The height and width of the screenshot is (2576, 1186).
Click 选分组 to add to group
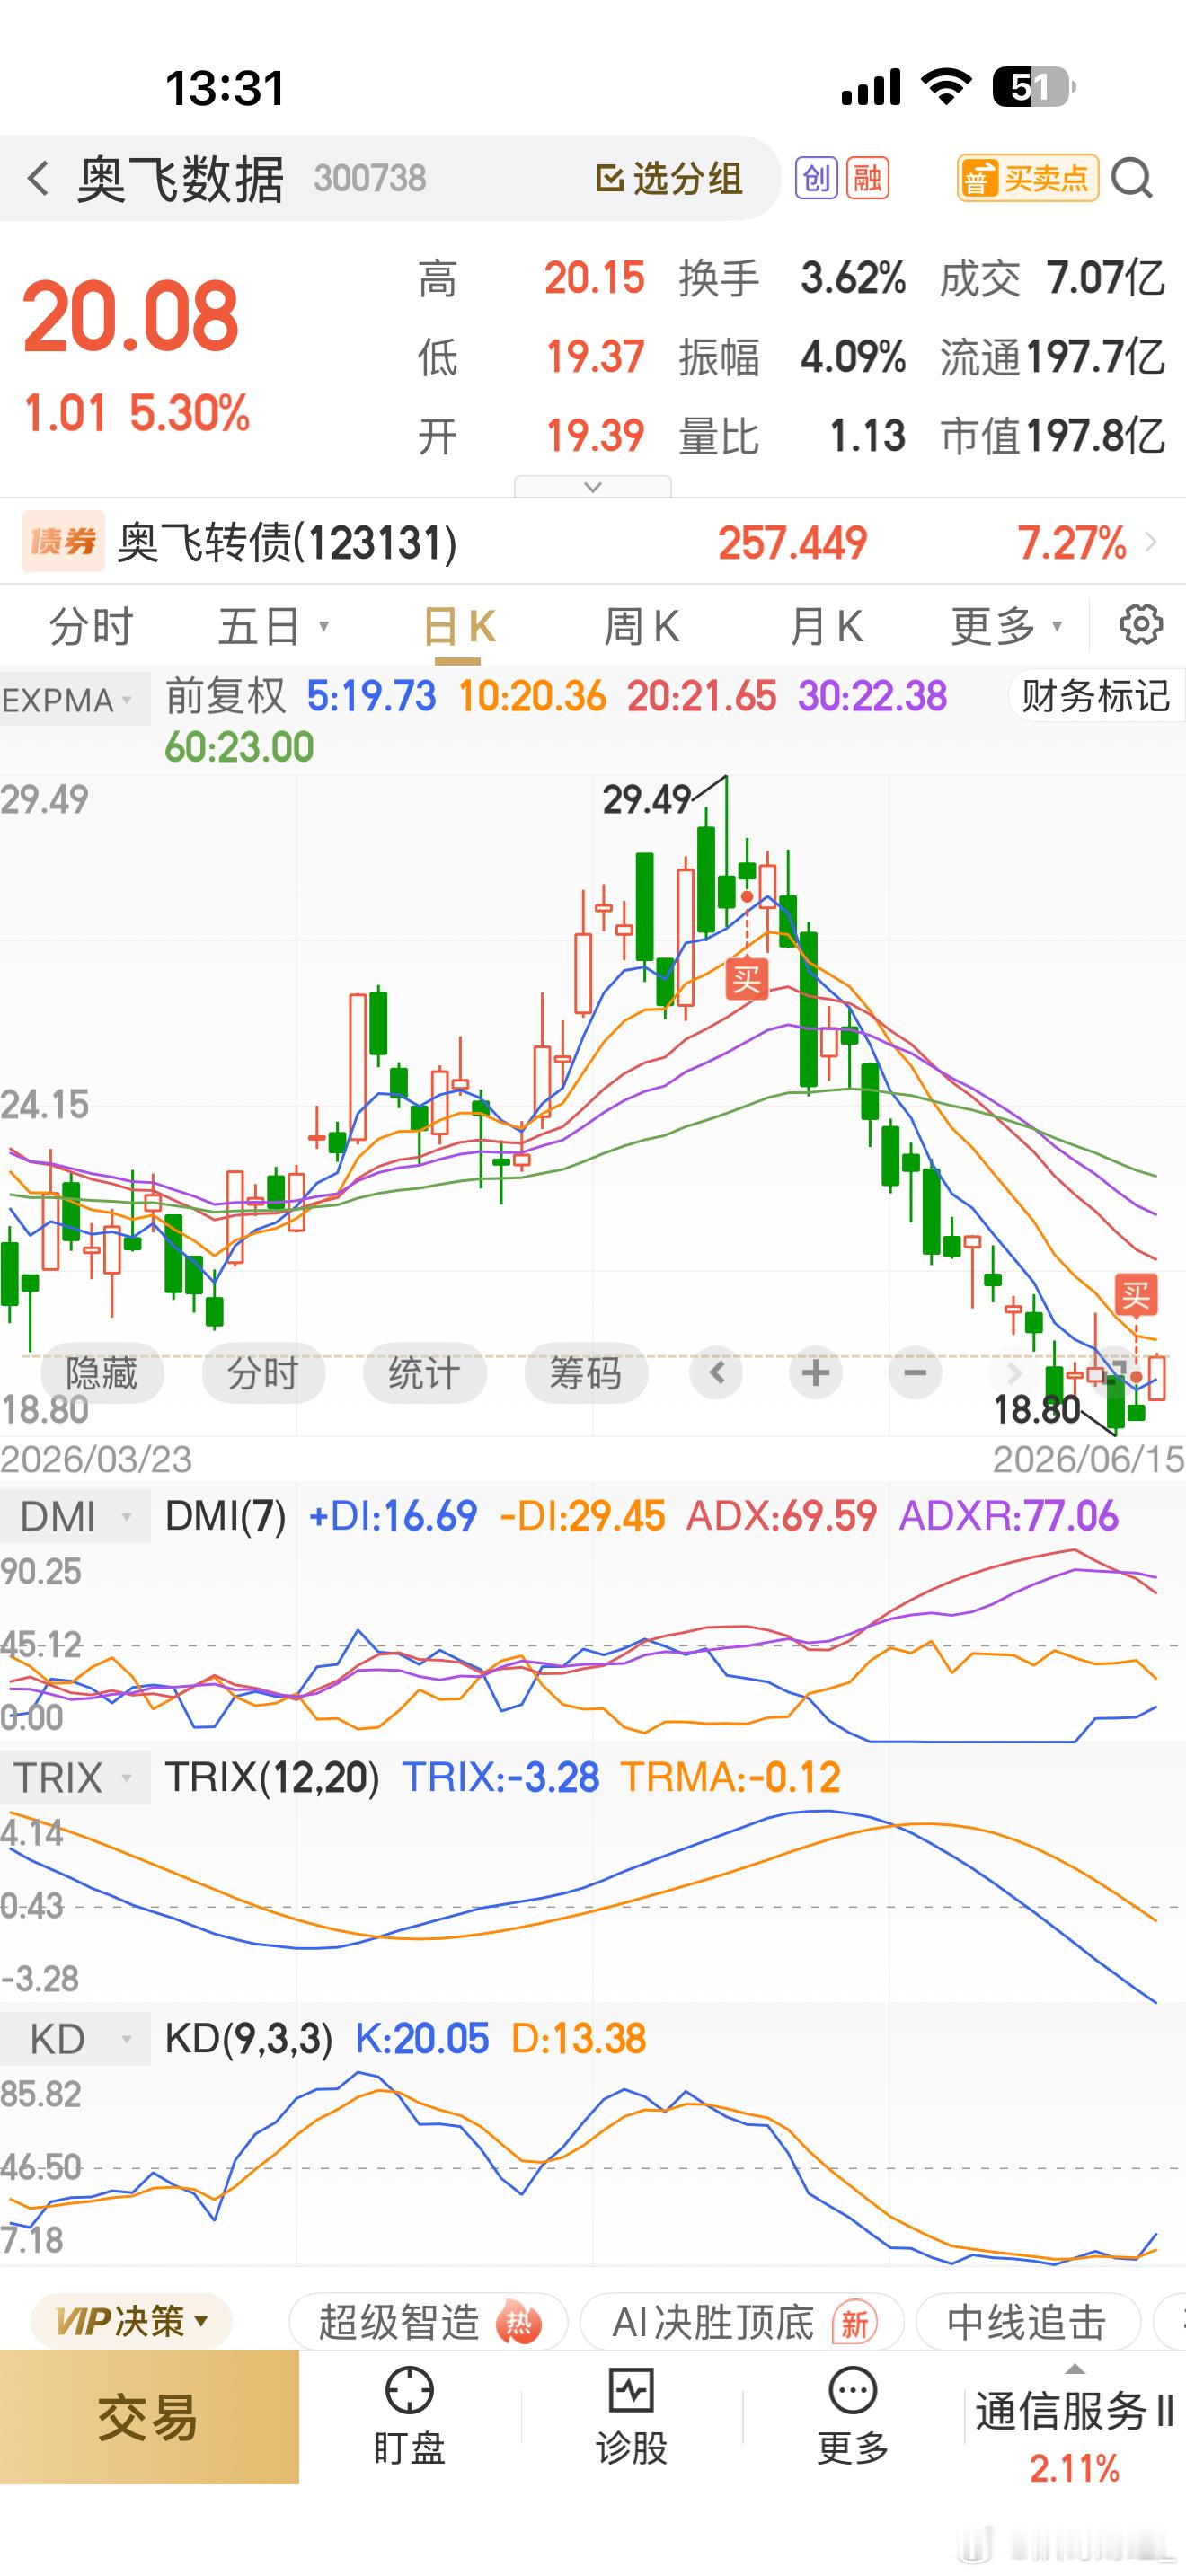[x=668, y=179]
